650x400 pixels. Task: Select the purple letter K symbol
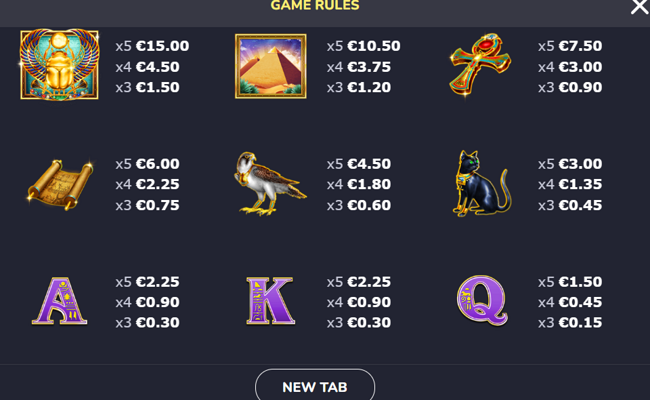pyautogui.click(x=270, y=301)
